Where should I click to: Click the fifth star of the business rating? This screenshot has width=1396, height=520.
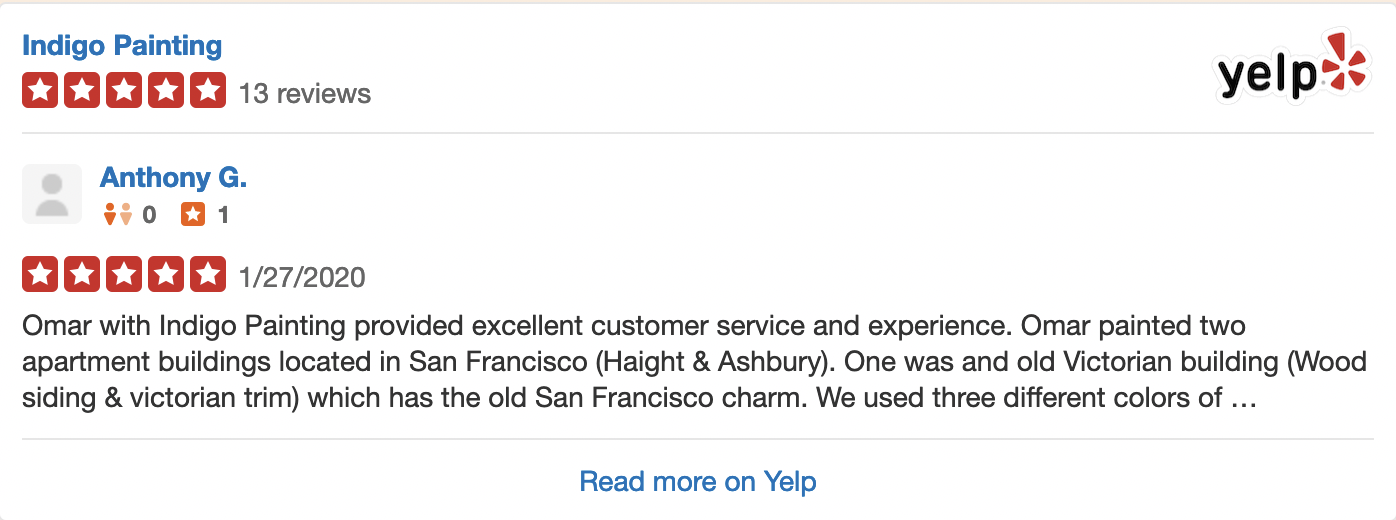[208, 91]
